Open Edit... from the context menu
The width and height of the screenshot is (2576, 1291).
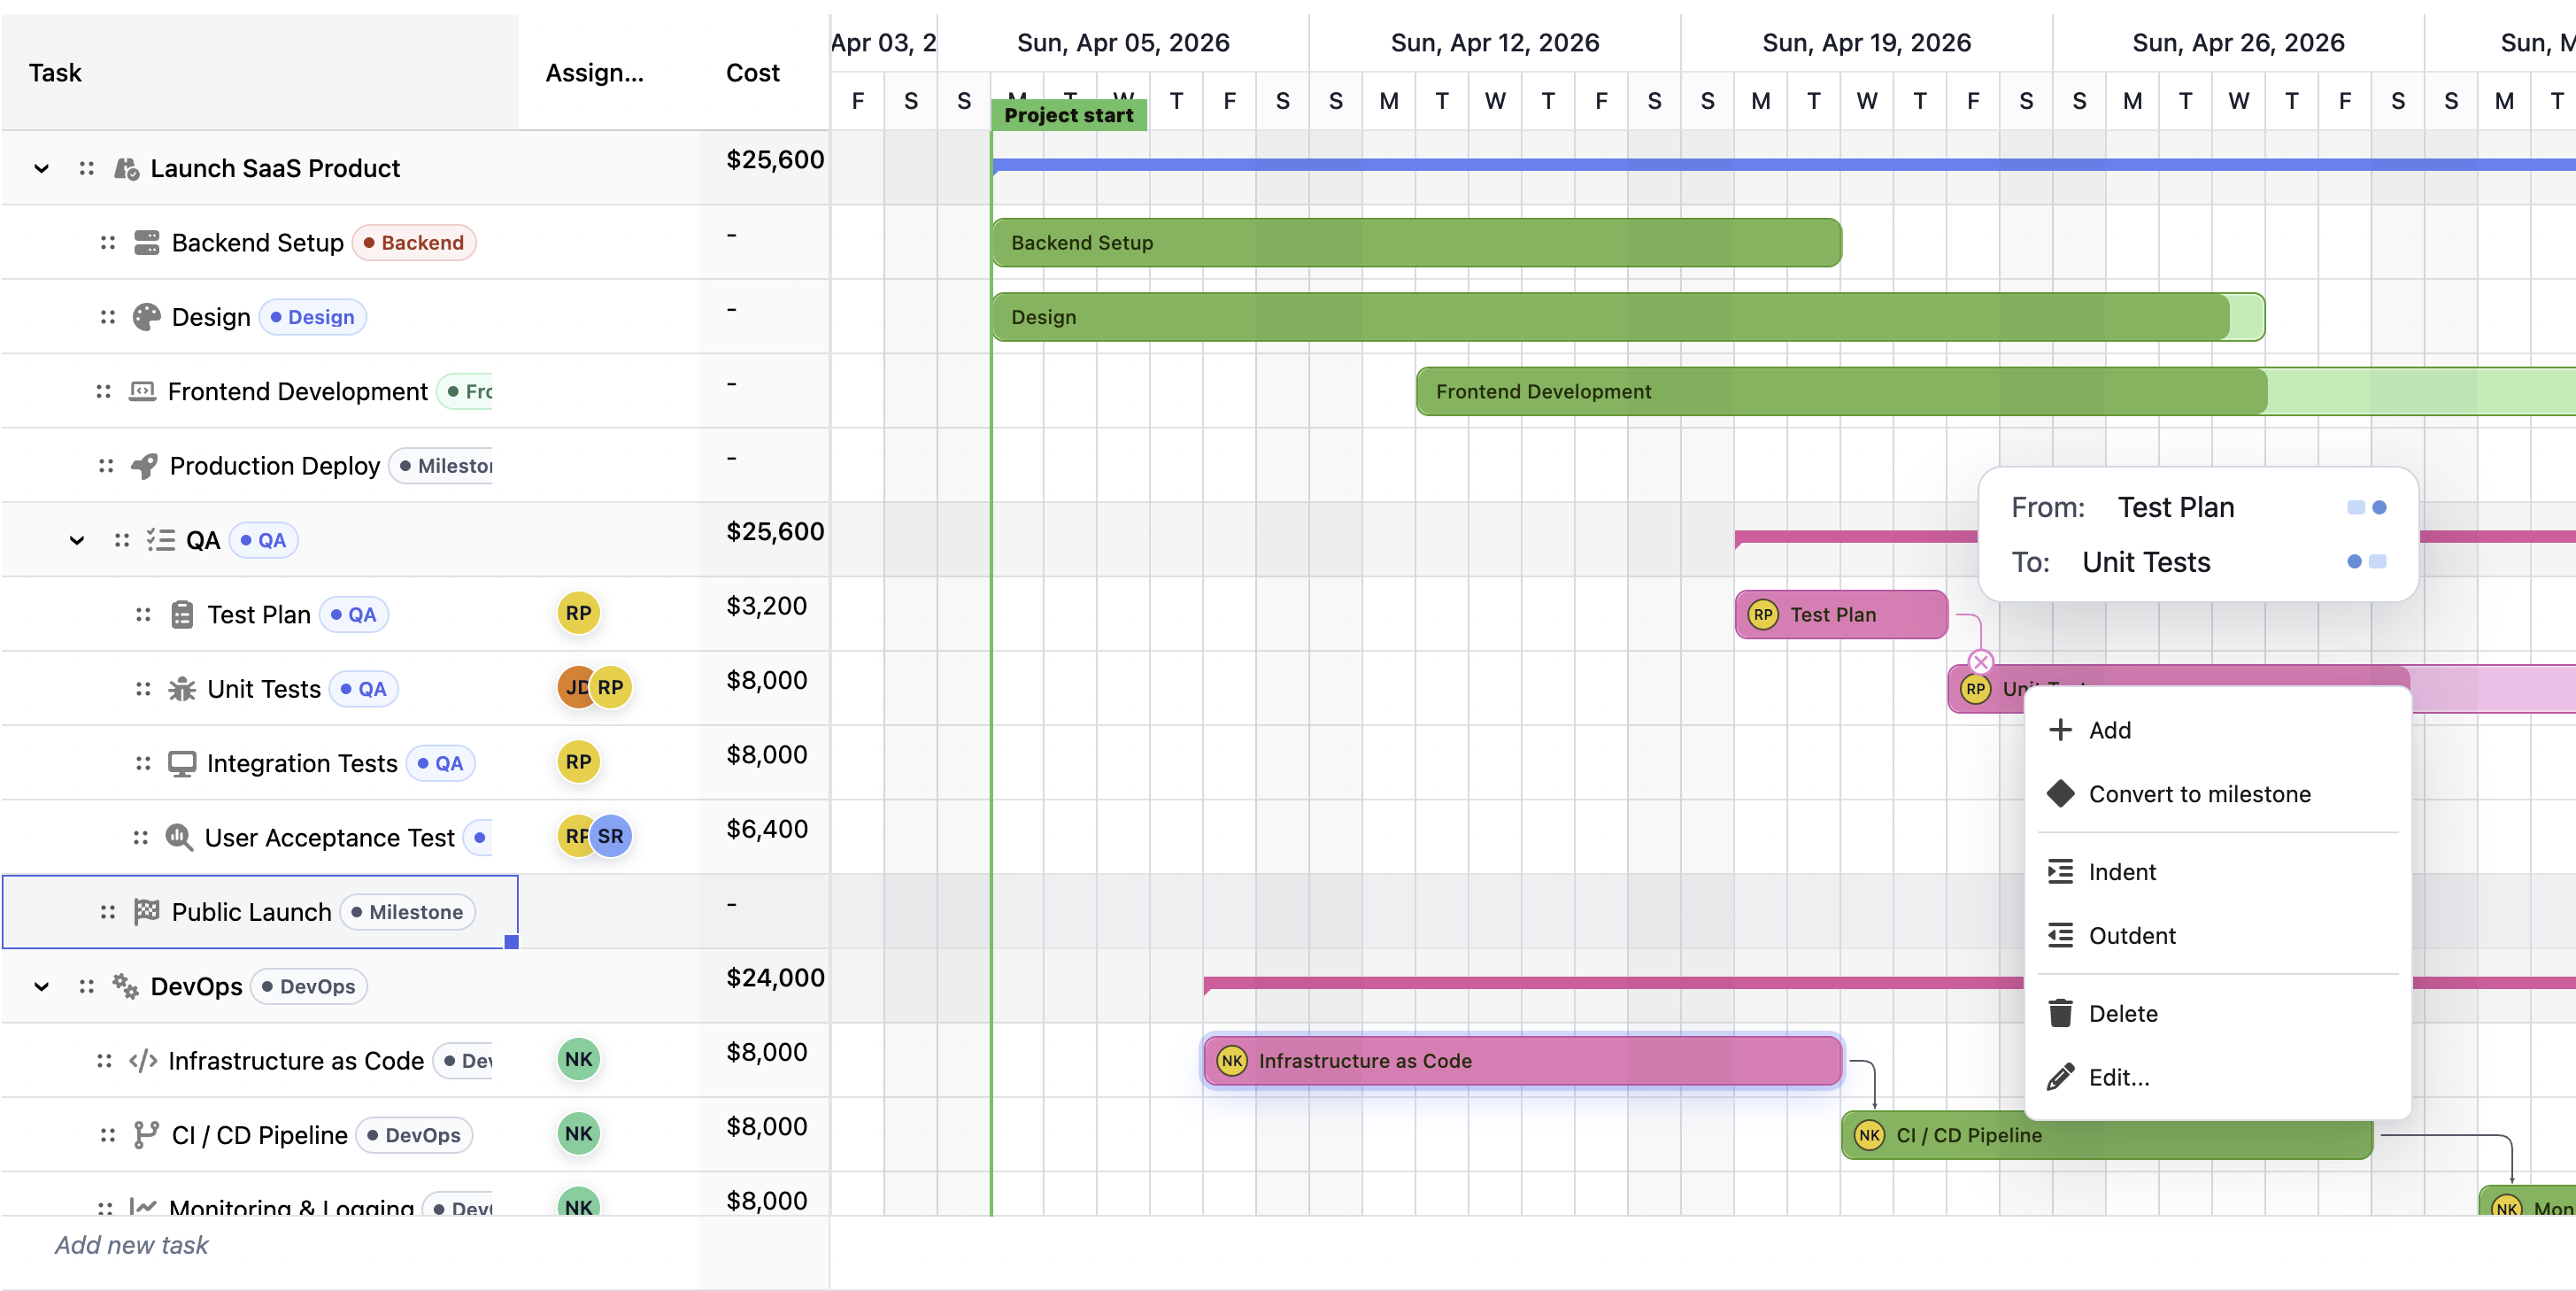tap(2218, 1078)
